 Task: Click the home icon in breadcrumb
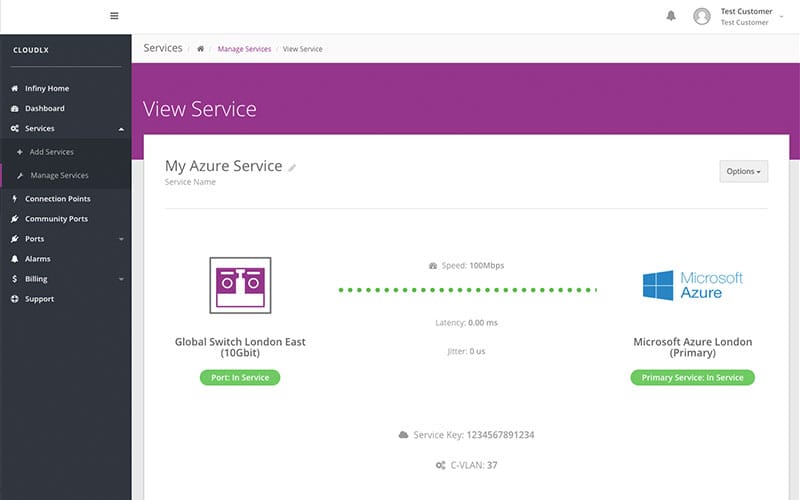[201, 49]
